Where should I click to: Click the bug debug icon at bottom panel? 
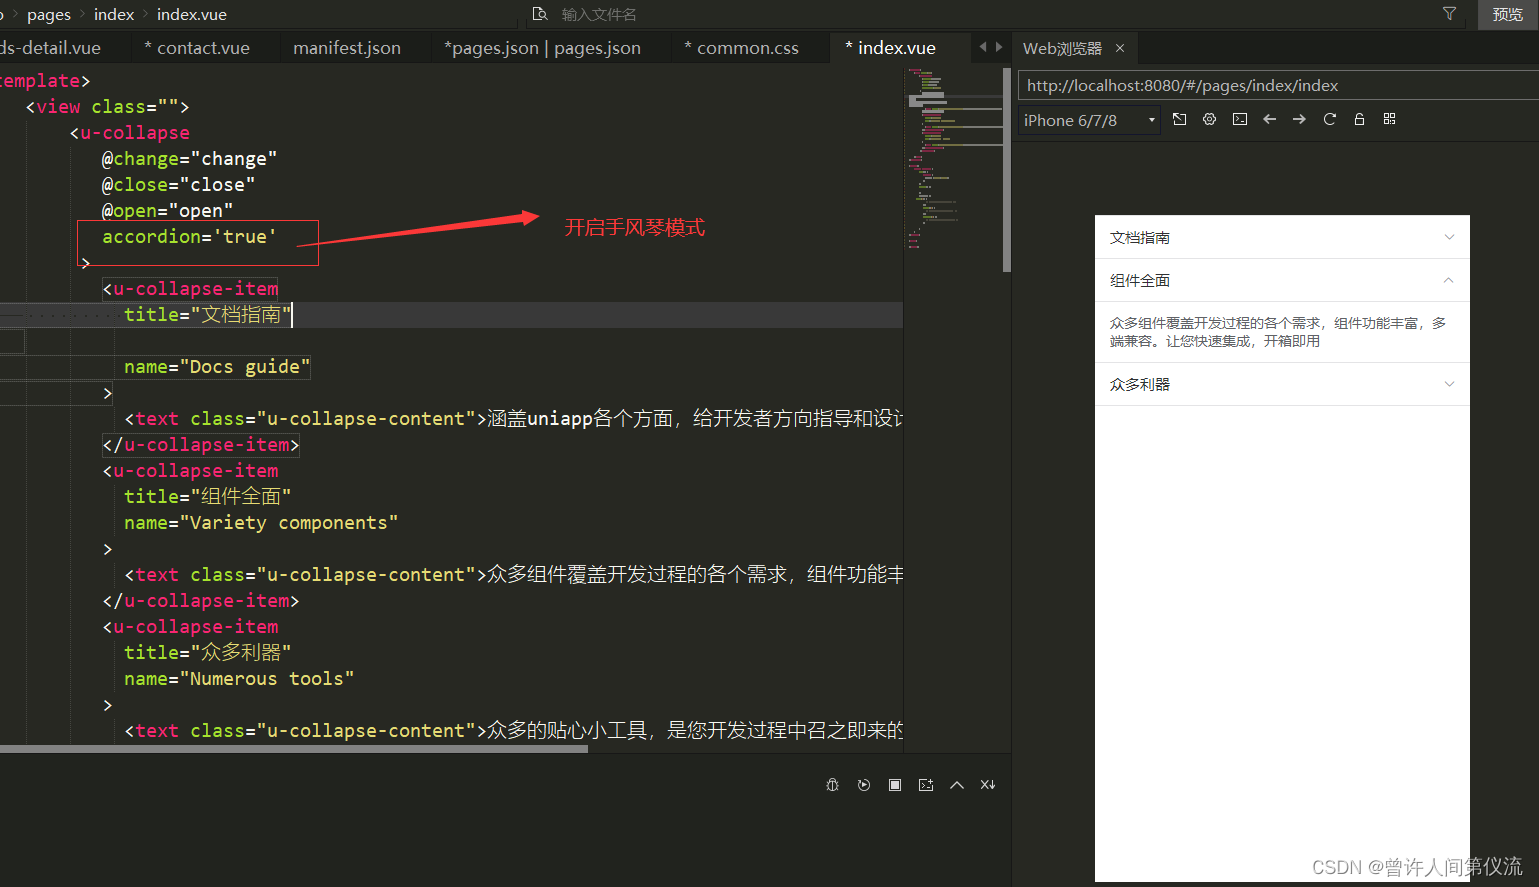click(x=832, y=784)
